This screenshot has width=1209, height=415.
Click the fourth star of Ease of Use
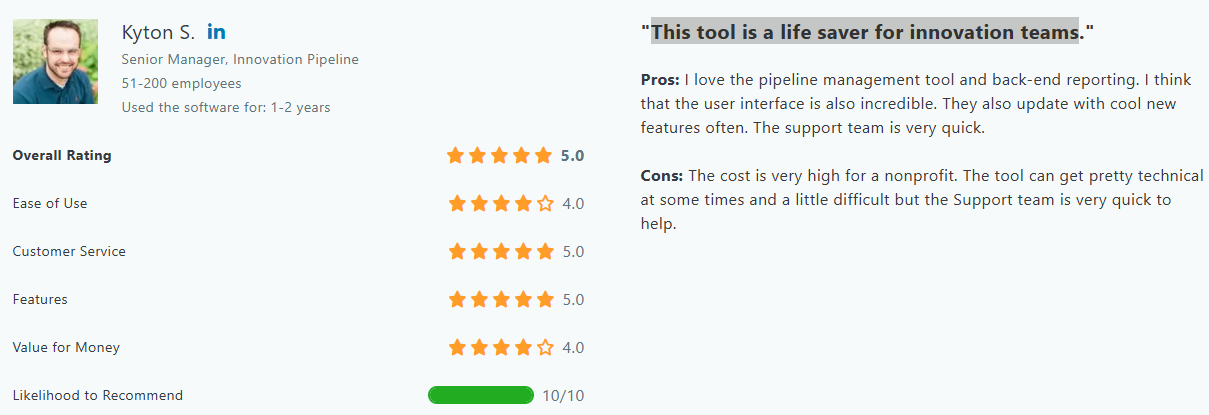(x=523, y=204)
